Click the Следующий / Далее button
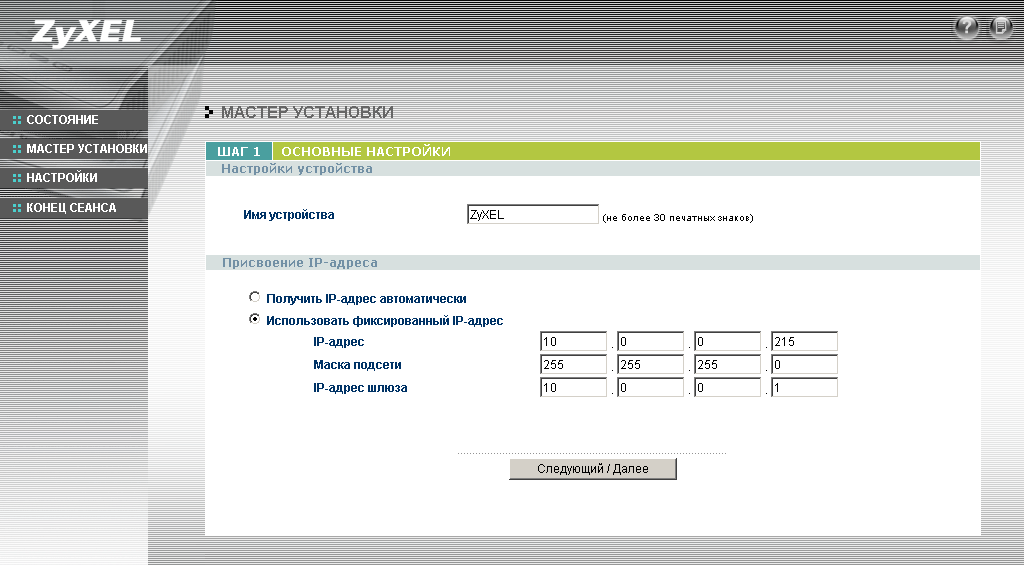Screen dimensions: 1024x565 click(x=593, y=469)
